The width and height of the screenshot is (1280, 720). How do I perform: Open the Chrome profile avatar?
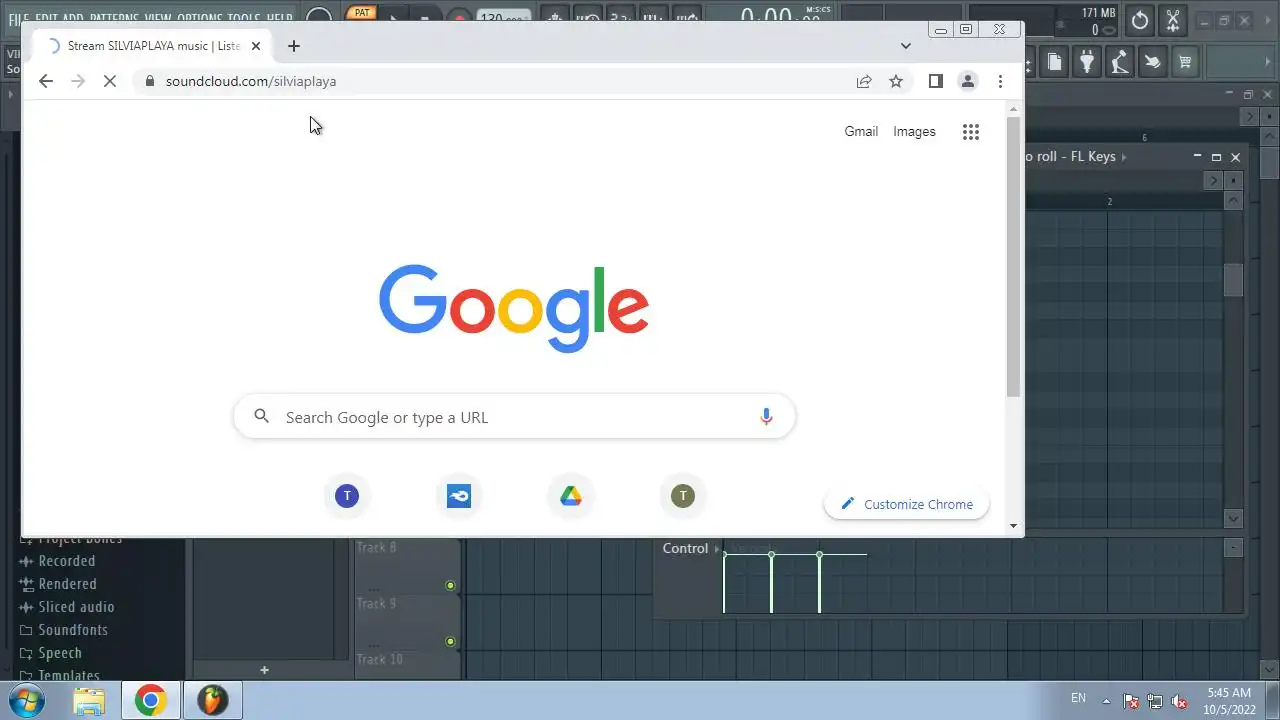[x=968, y=81]
